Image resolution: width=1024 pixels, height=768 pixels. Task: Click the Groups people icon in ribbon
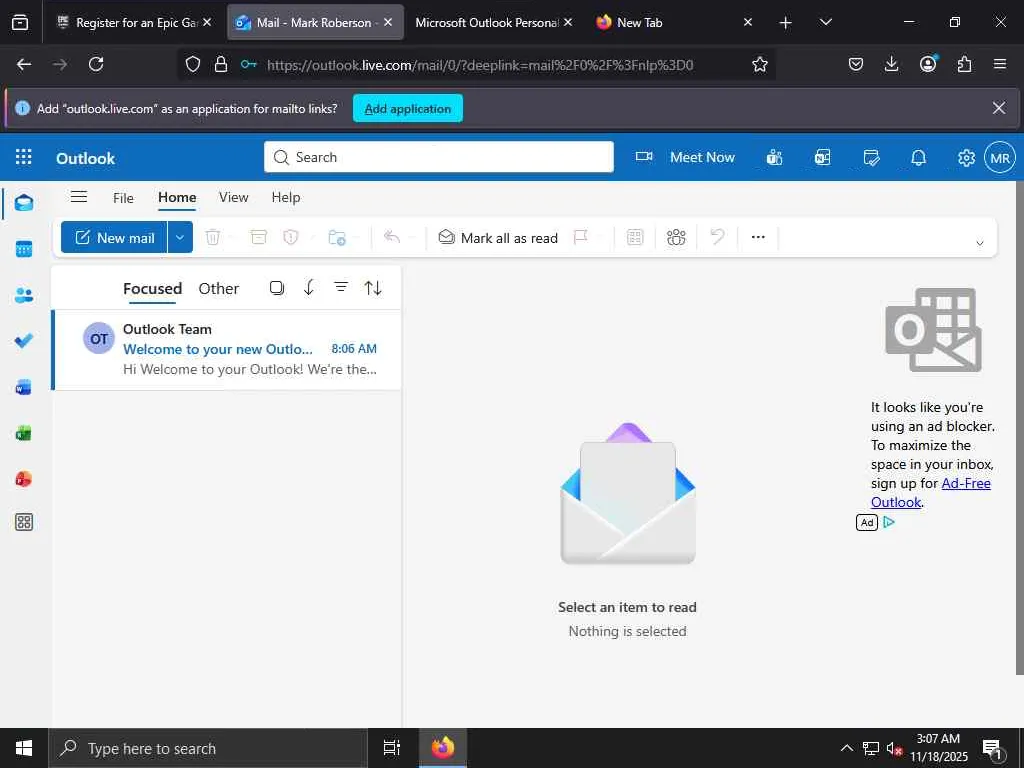676,237
